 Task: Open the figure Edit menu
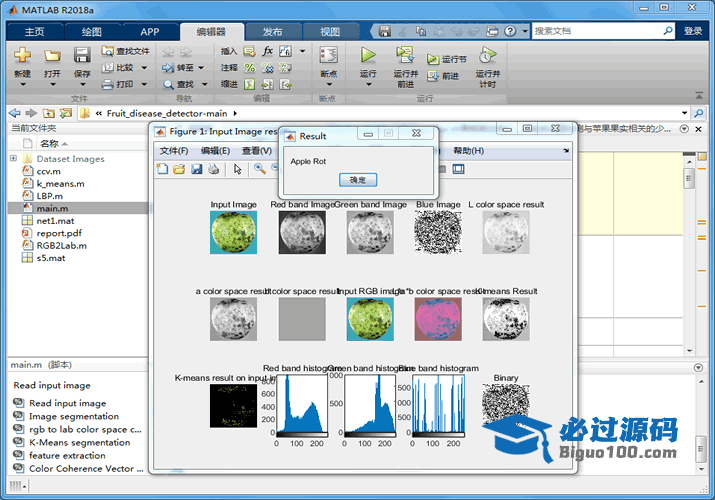[215, 150]
